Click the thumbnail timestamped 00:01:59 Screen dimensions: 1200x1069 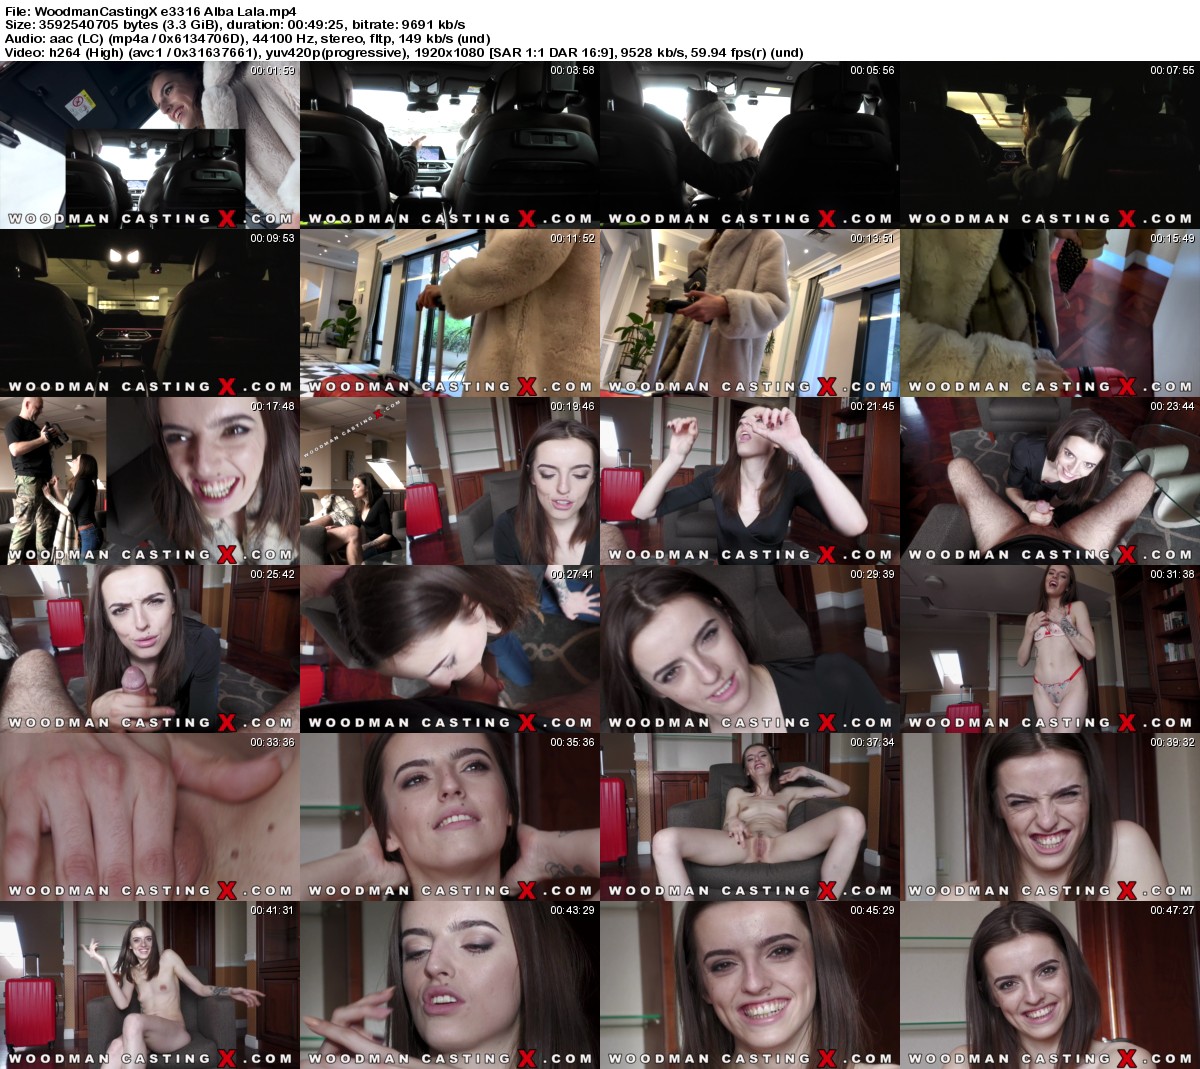tap(150, 145)
